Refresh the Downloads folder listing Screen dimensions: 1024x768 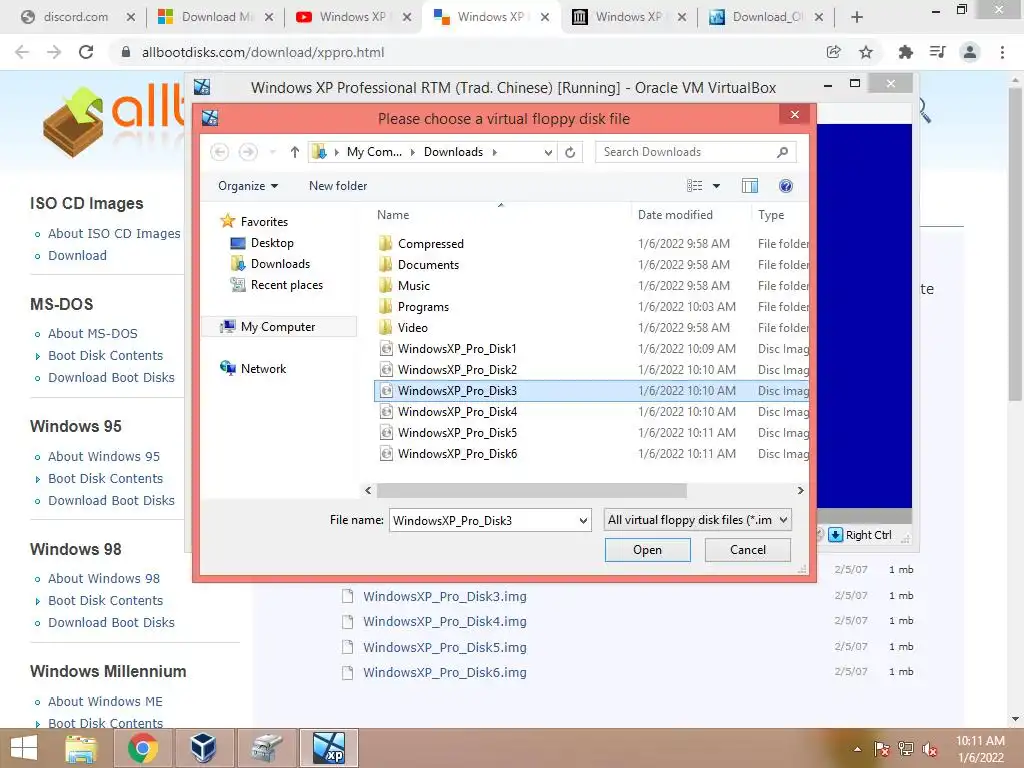[570, 152]
